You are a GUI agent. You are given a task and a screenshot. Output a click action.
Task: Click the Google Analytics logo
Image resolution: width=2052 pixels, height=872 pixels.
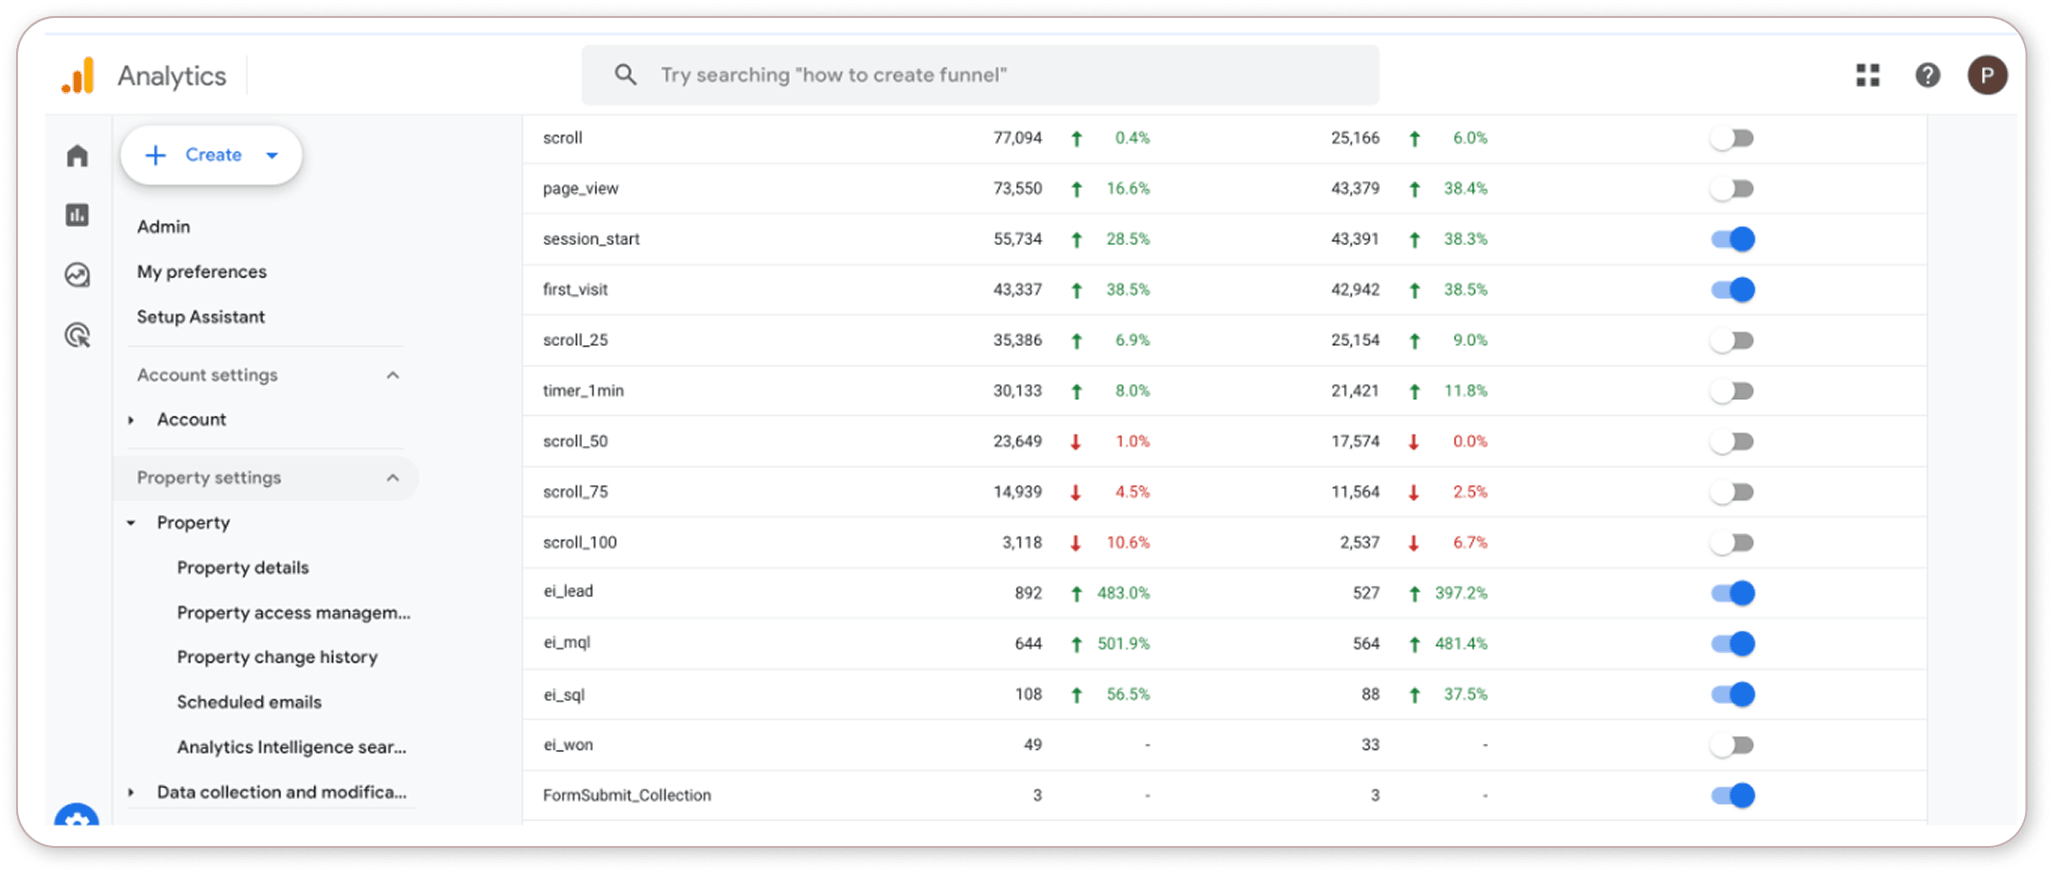pyautogui.click(x=78, y=76)
